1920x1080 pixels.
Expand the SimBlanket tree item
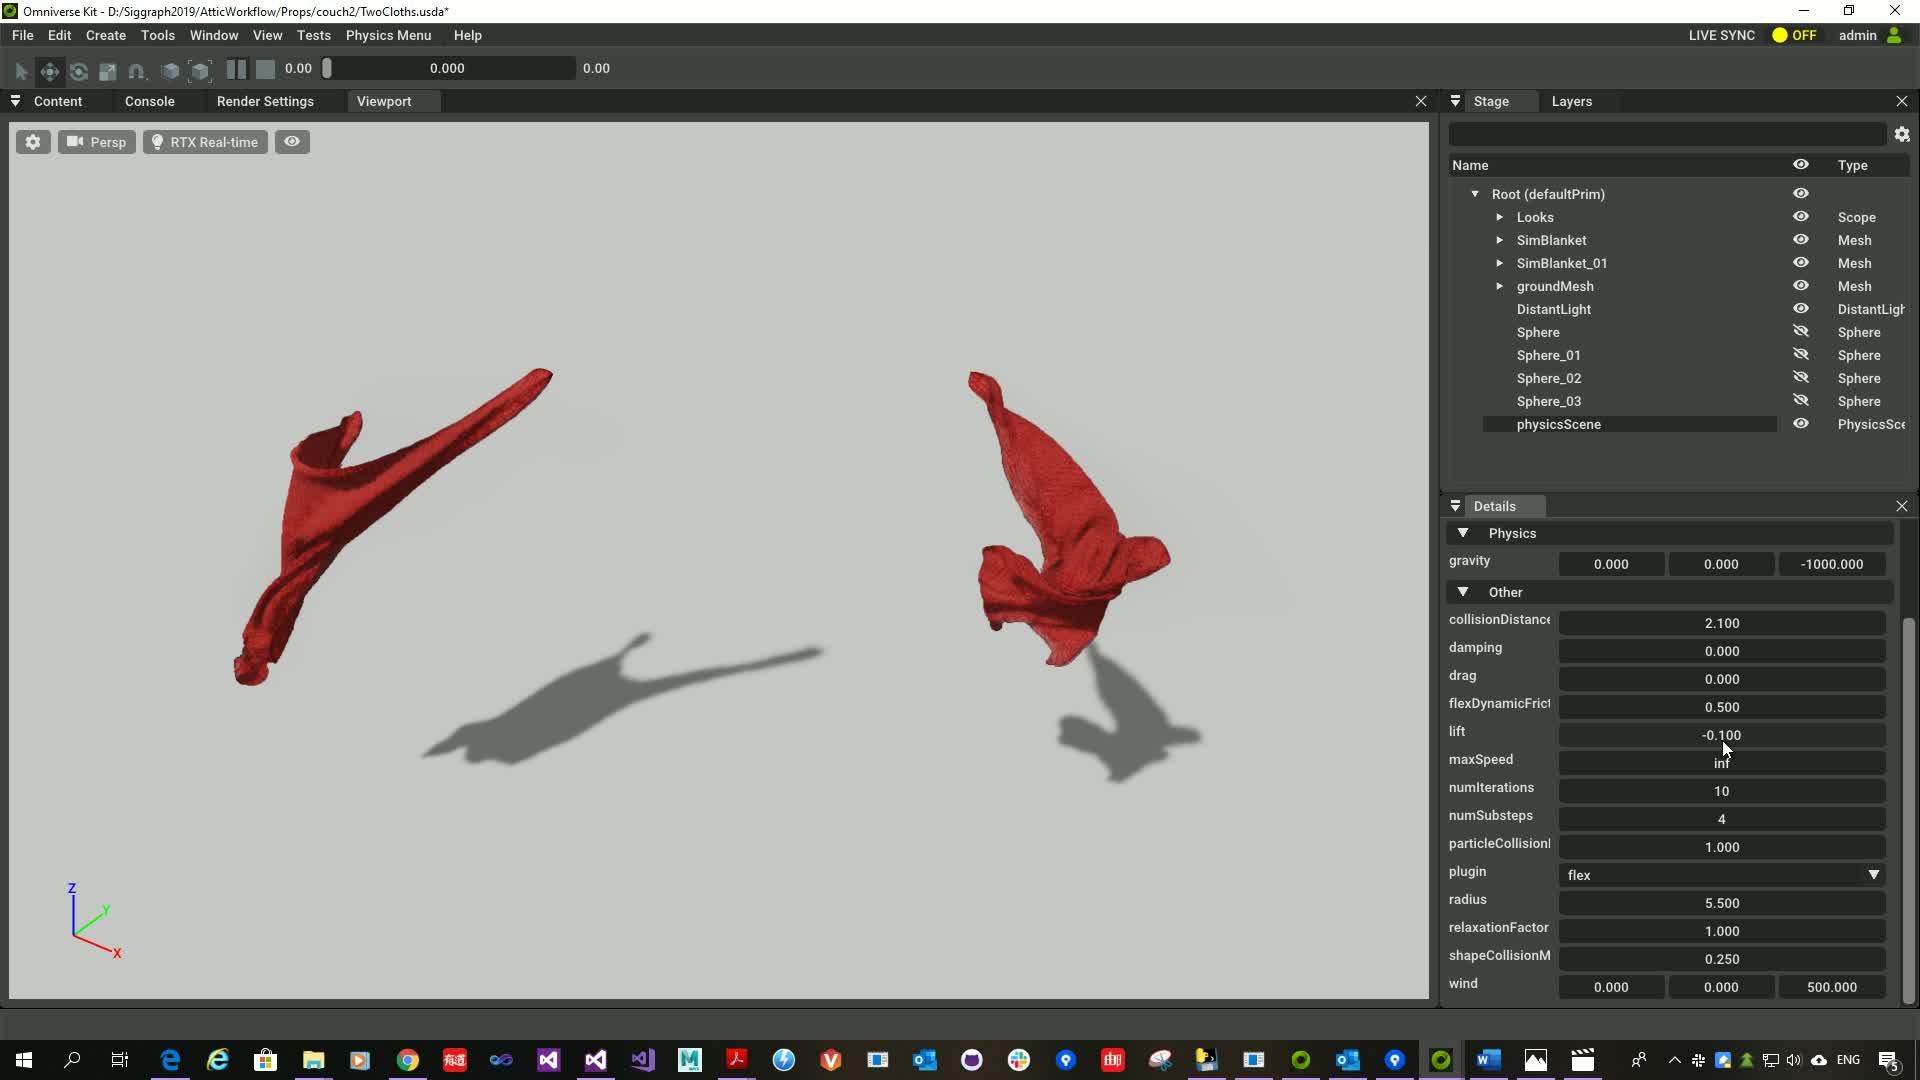(1499, 240)
